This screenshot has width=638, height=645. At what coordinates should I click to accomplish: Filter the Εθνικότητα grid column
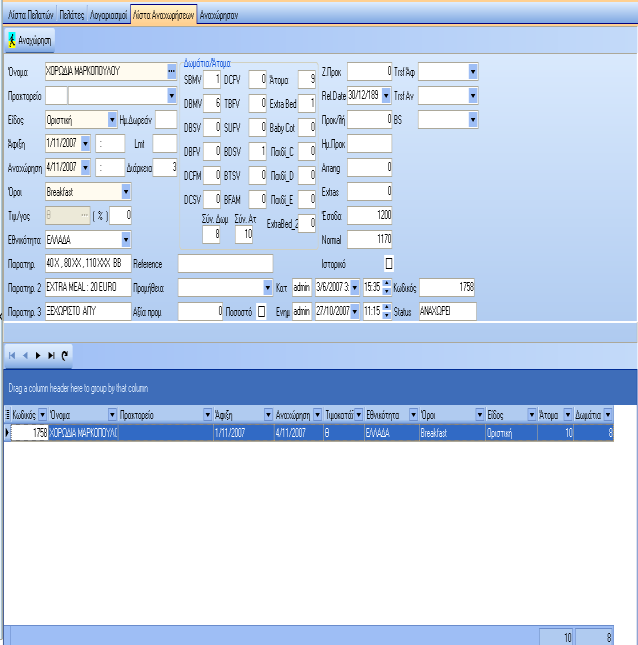coord(413,415)
